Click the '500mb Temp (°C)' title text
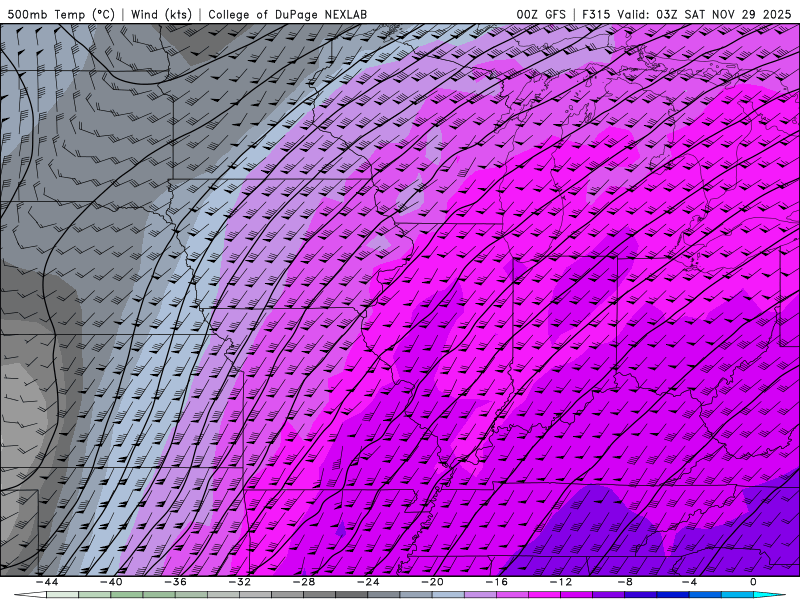Image resolution: width=800 pixels, height=600 pixels. tap(61, 14)
